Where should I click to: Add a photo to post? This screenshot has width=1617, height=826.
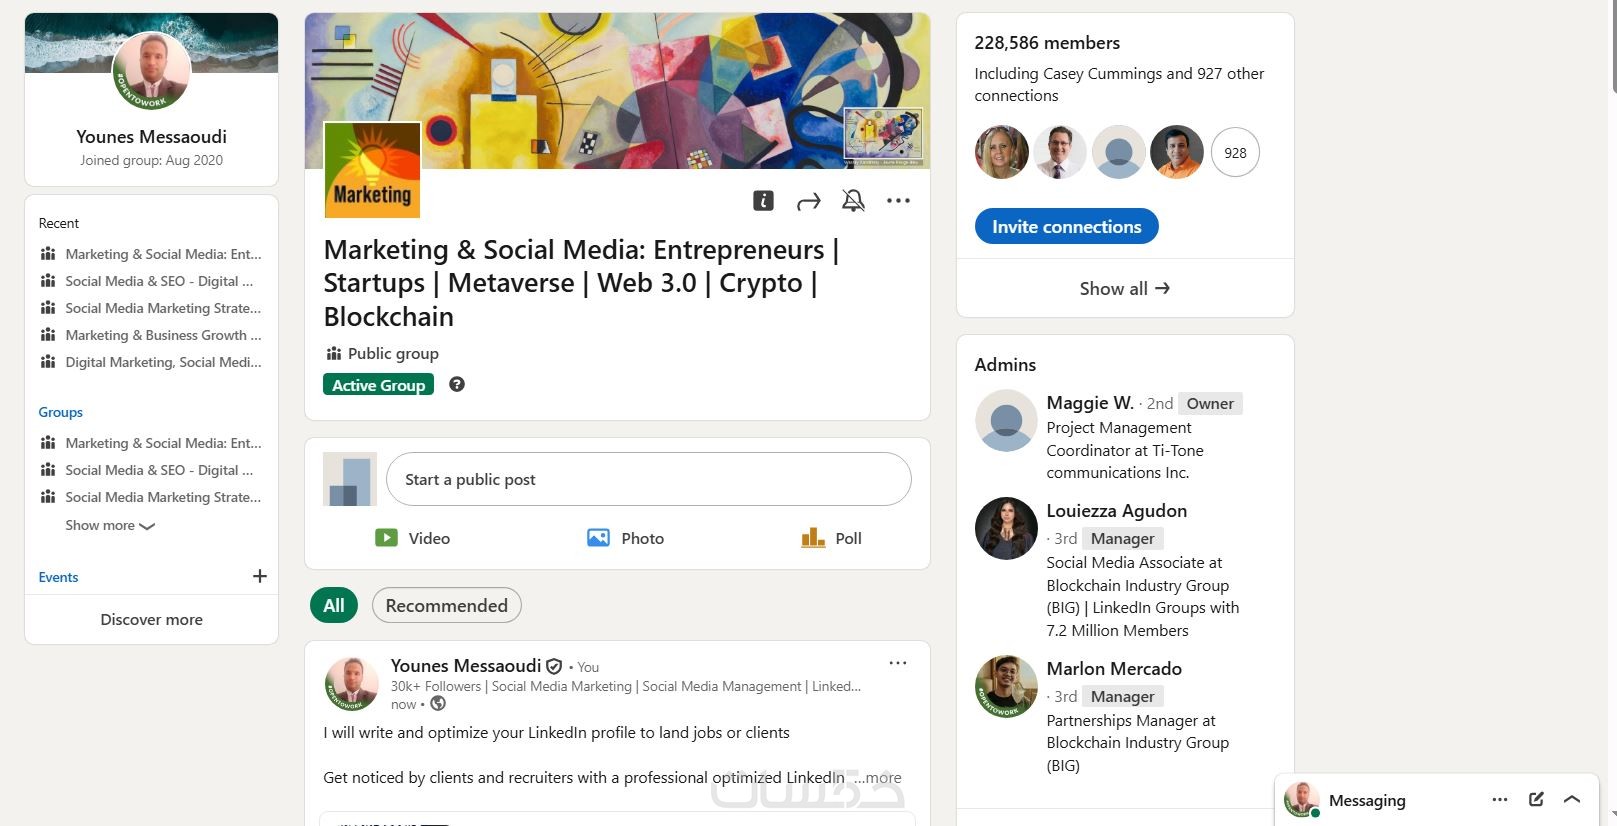coord(625,538)
